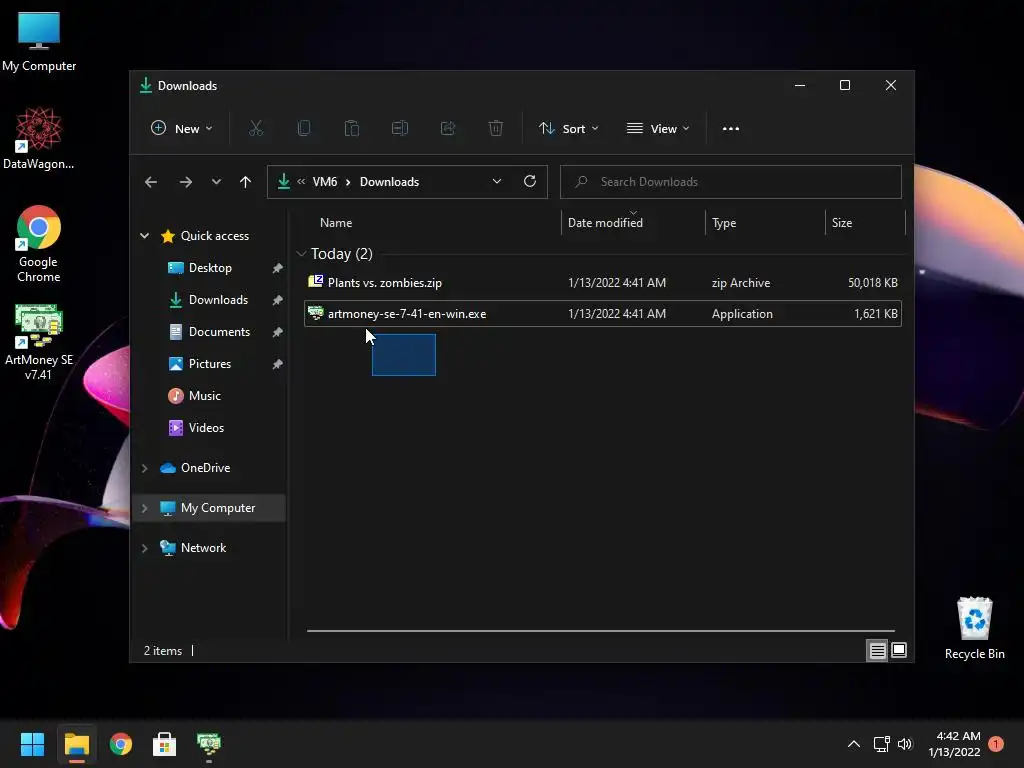The width and height of the screenshot is (1024, 768).
Task: Switch to large thumbnails view icon
Action: tap(899, 650)
